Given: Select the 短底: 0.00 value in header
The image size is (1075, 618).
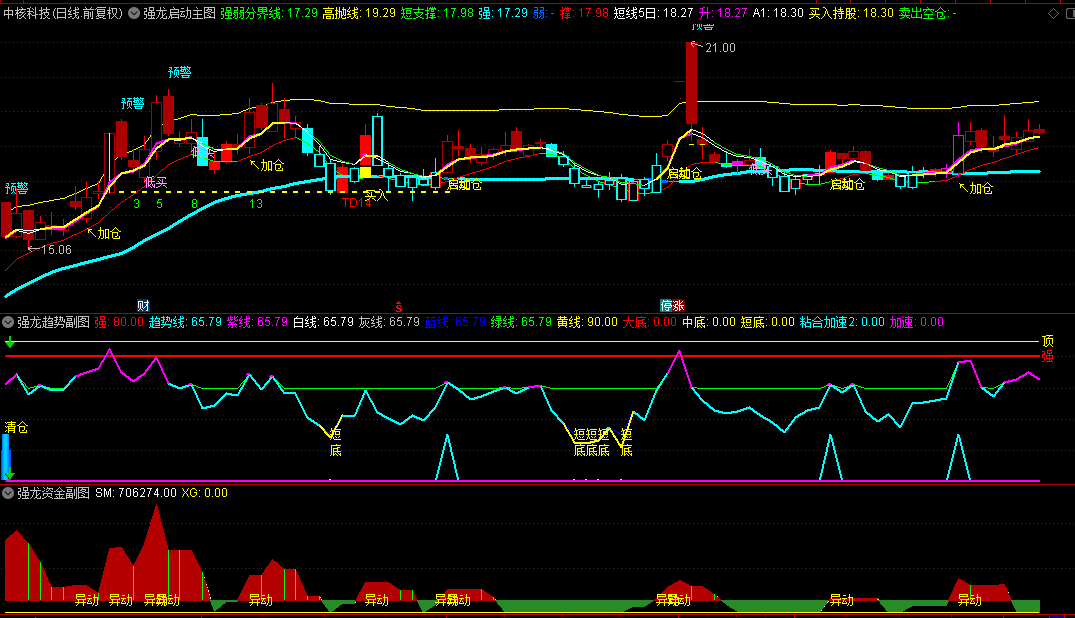Looking at the screenshot, I should pyautogui.click(x=767, y=322).
